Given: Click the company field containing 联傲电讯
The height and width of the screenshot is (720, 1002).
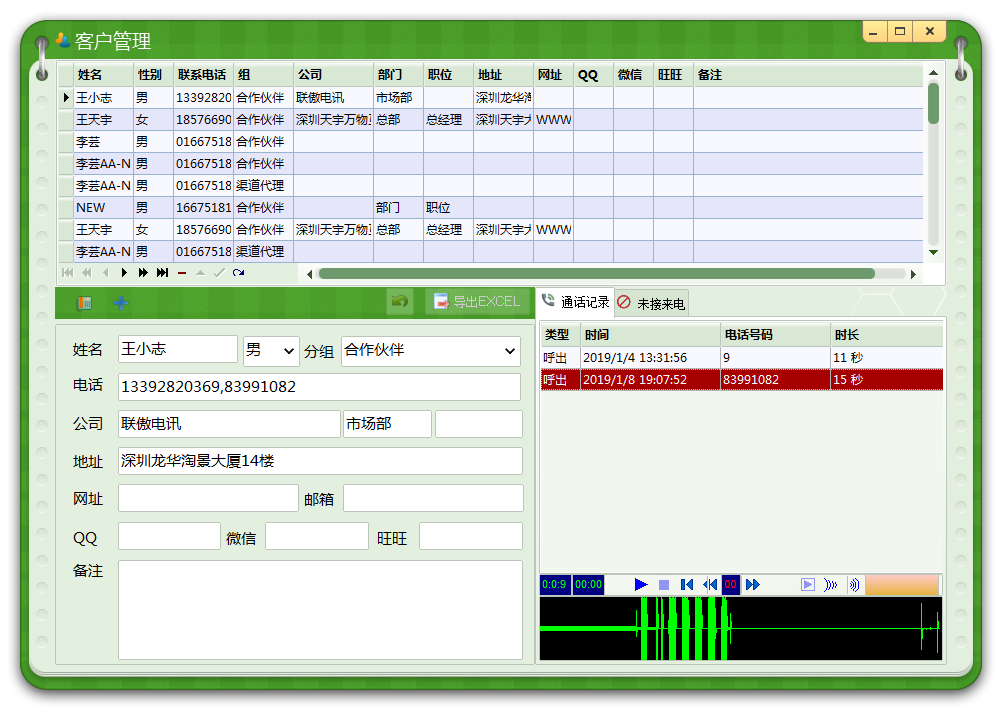Looking at the screenshot, I should pyautogui.click(x=229, y=424).
